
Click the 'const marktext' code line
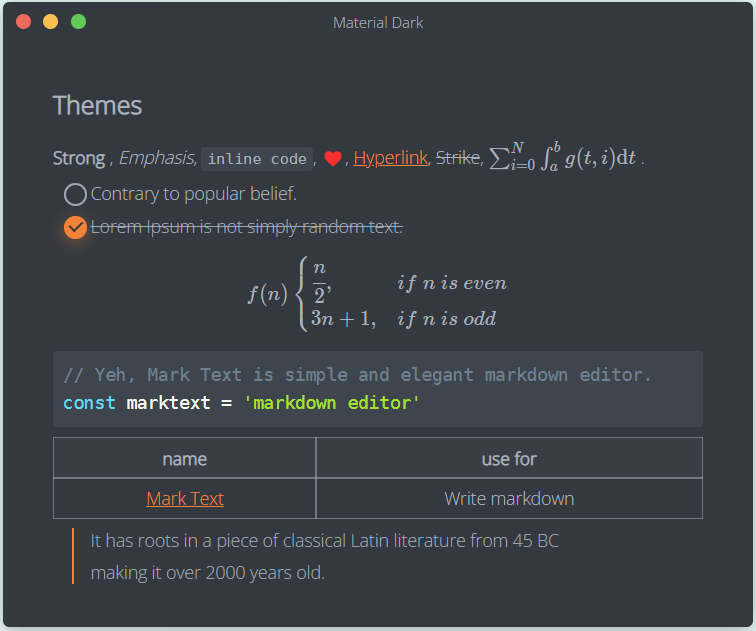click(x=241, y=403)
